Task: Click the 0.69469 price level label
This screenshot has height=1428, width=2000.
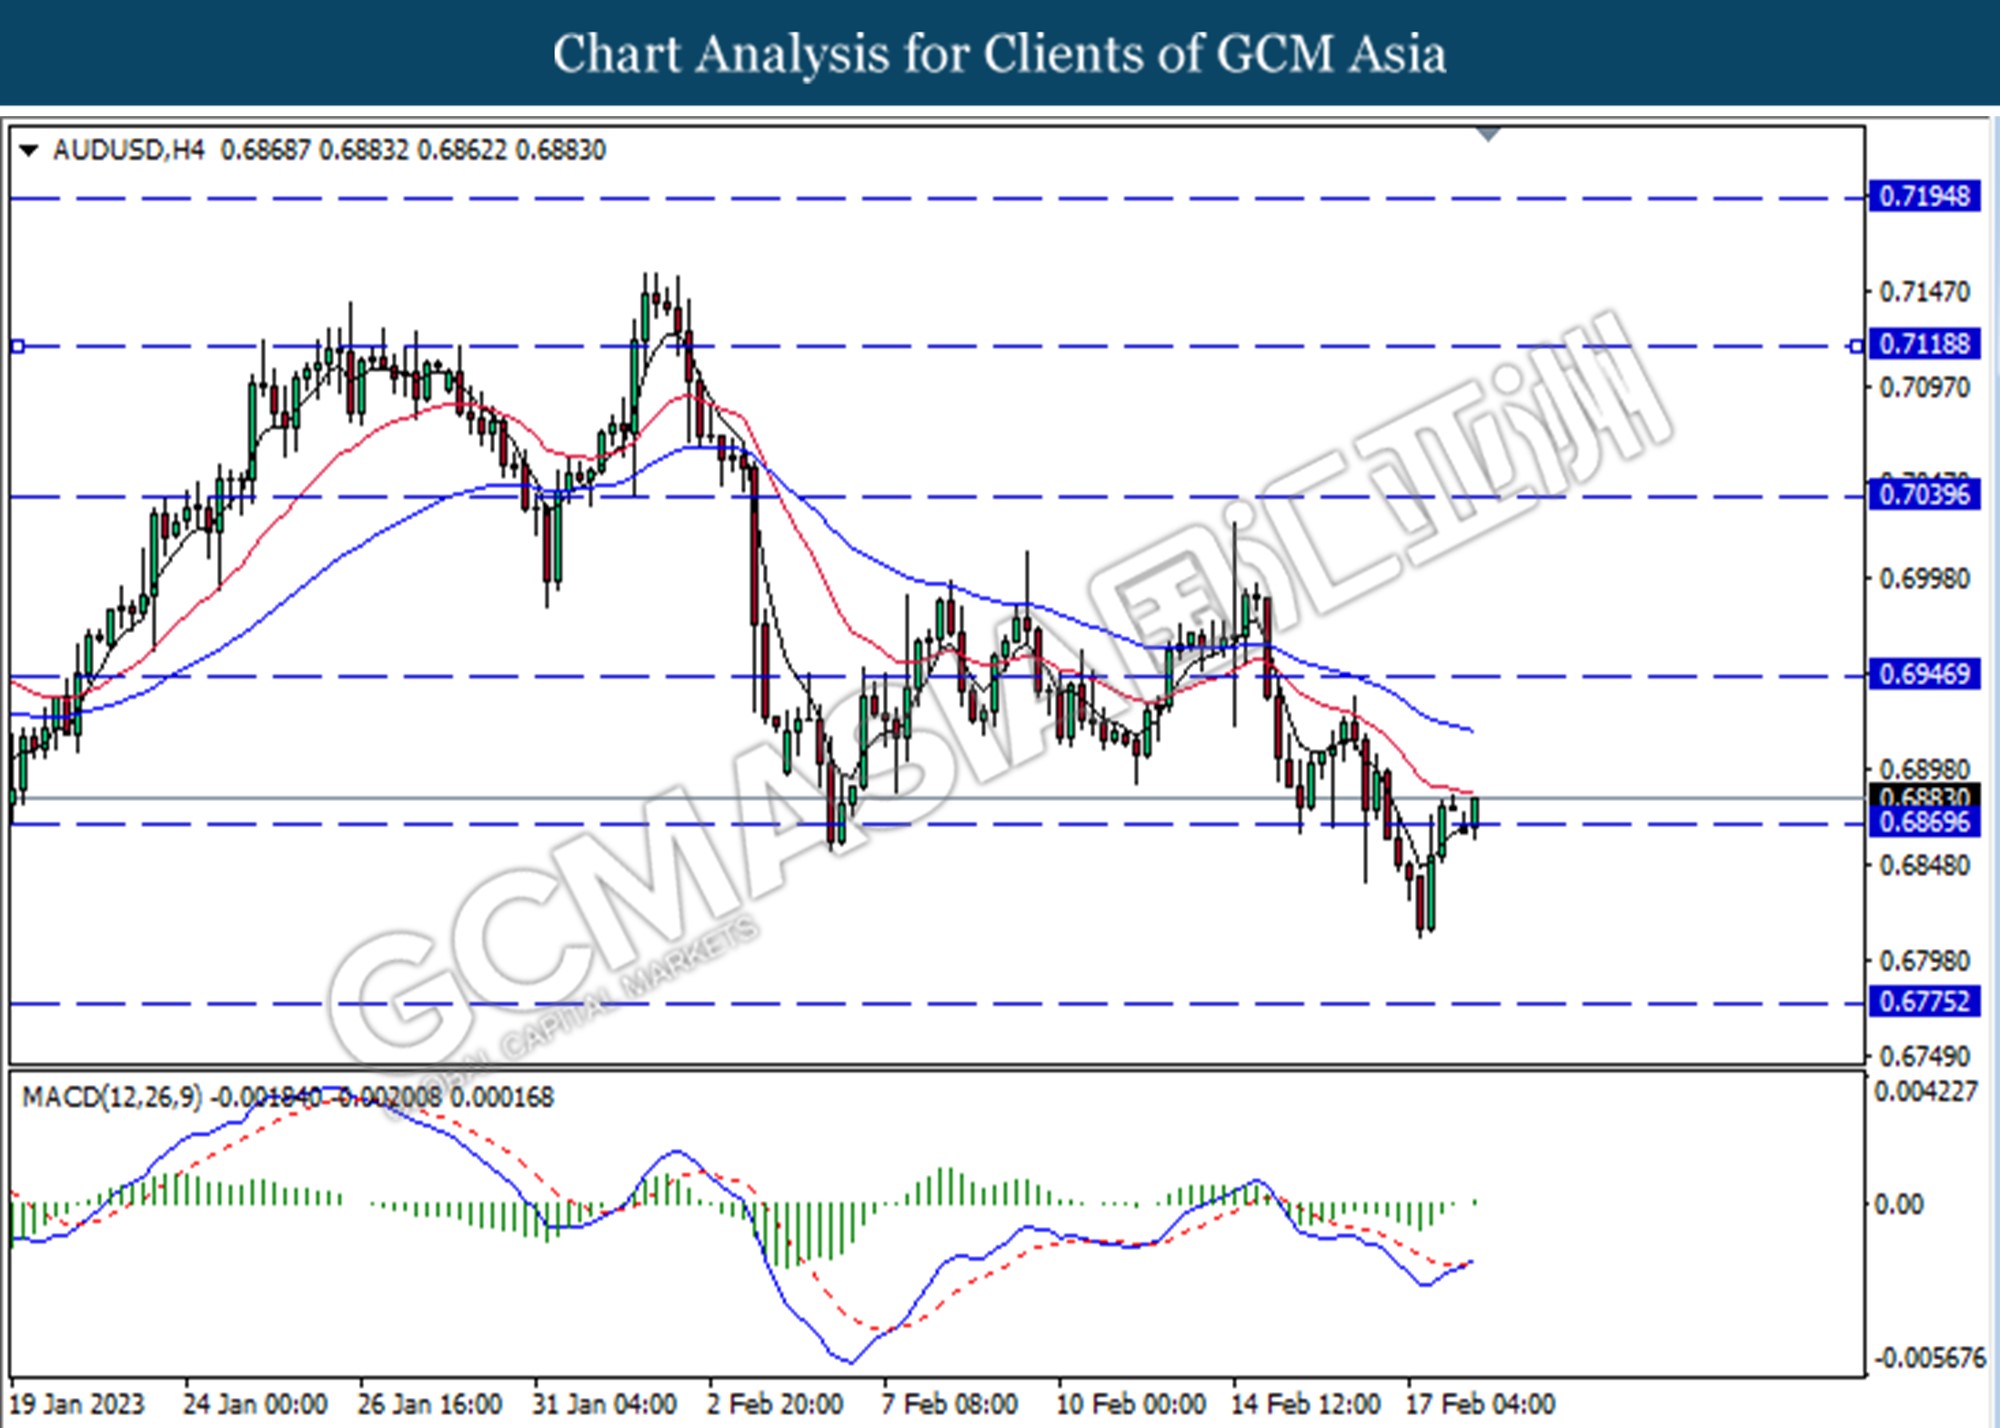Action: (x=1924, y=674)
